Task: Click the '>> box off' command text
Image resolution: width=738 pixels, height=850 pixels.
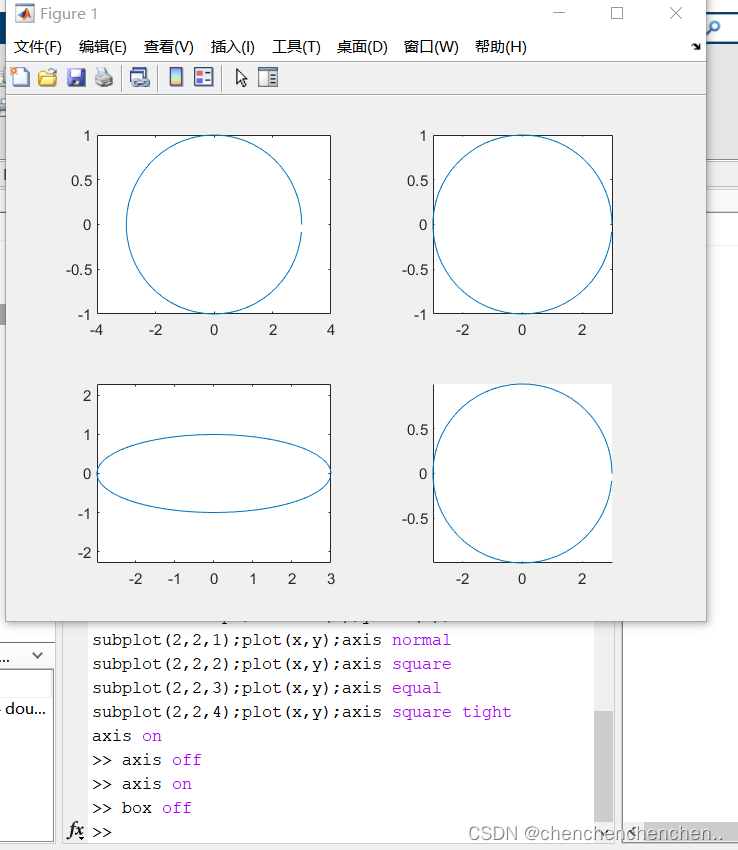Action: pyautogui.click(x=142, y=808)
